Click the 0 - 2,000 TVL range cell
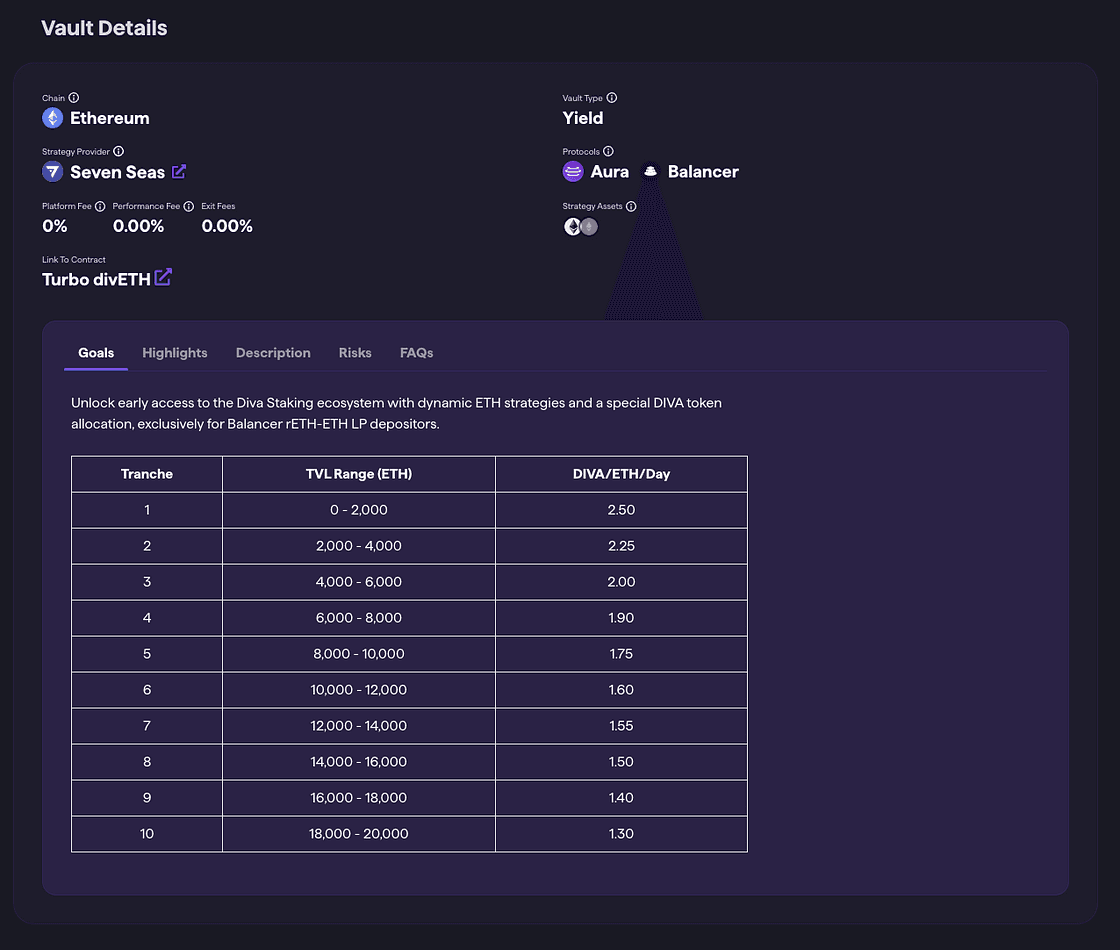 click(359, 510)
